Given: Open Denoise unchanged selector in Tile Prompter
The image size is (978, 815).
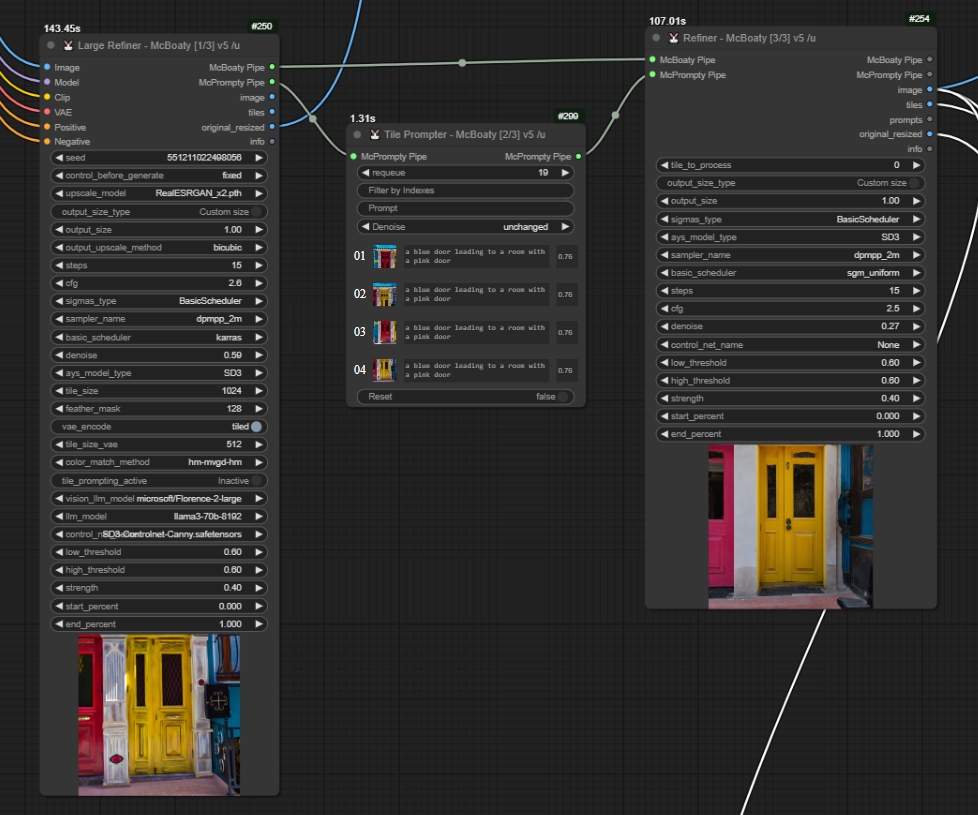Looking at the screenshot, I should [465, 227].
